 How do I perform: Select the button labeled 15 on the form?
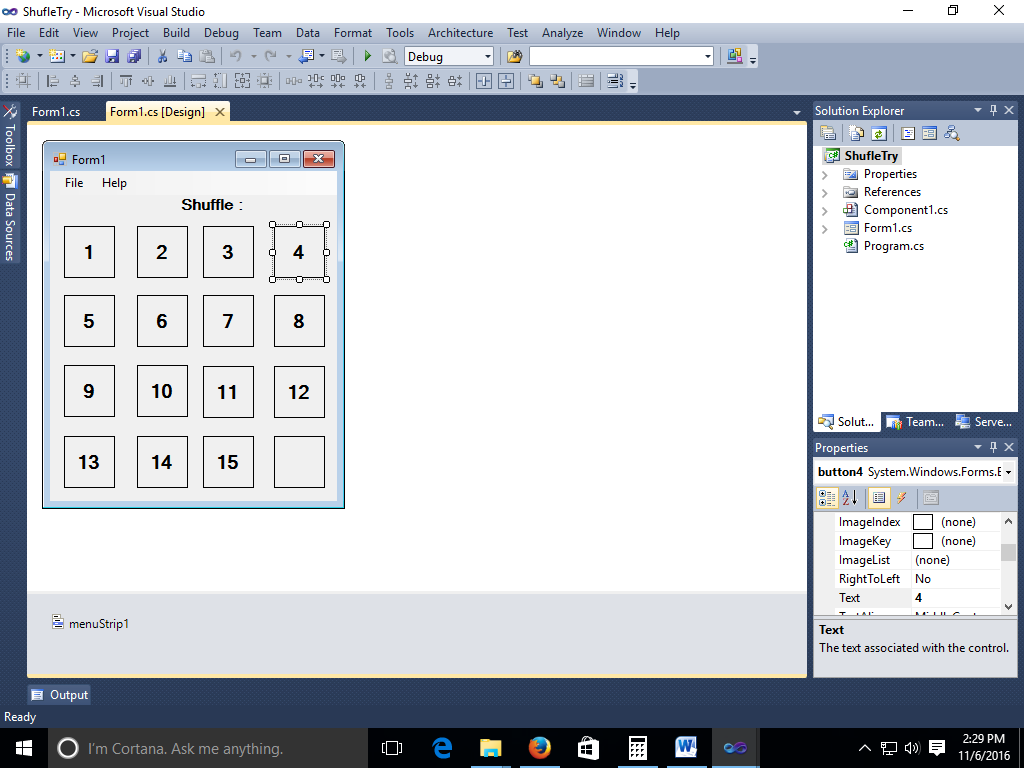coord(228,462)
